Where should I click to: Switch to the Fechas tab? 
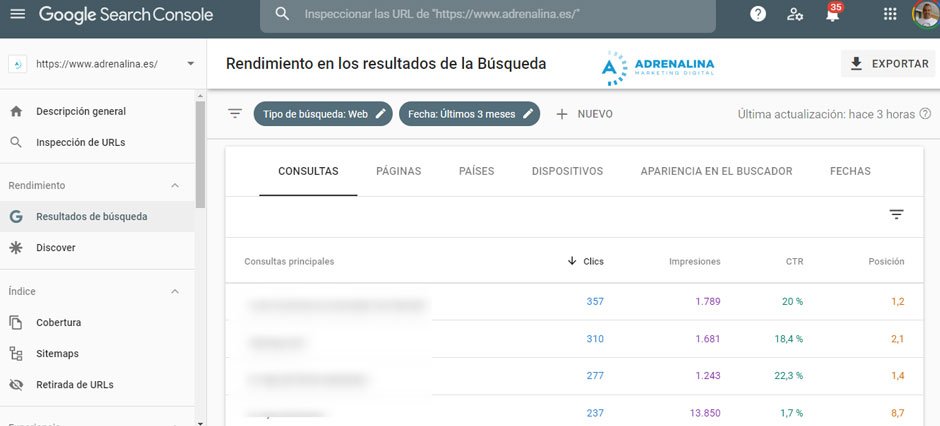(x=850, y=171)
